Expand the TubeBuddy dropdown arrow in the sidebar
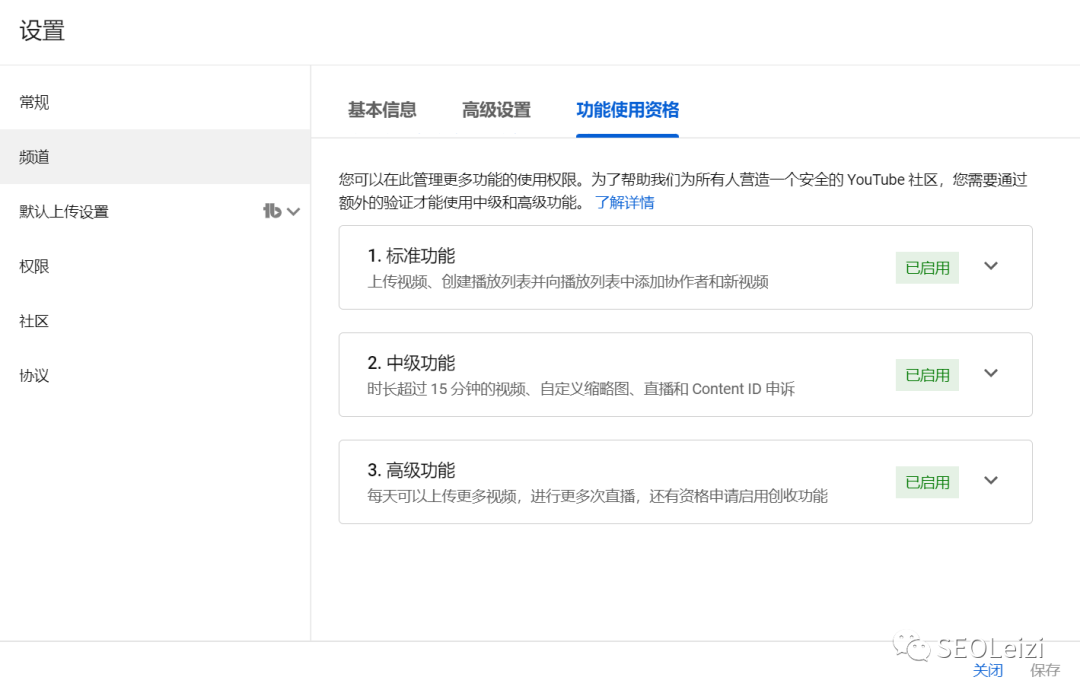This screenshot has height=693, width=1080. (x=293, y=211)
